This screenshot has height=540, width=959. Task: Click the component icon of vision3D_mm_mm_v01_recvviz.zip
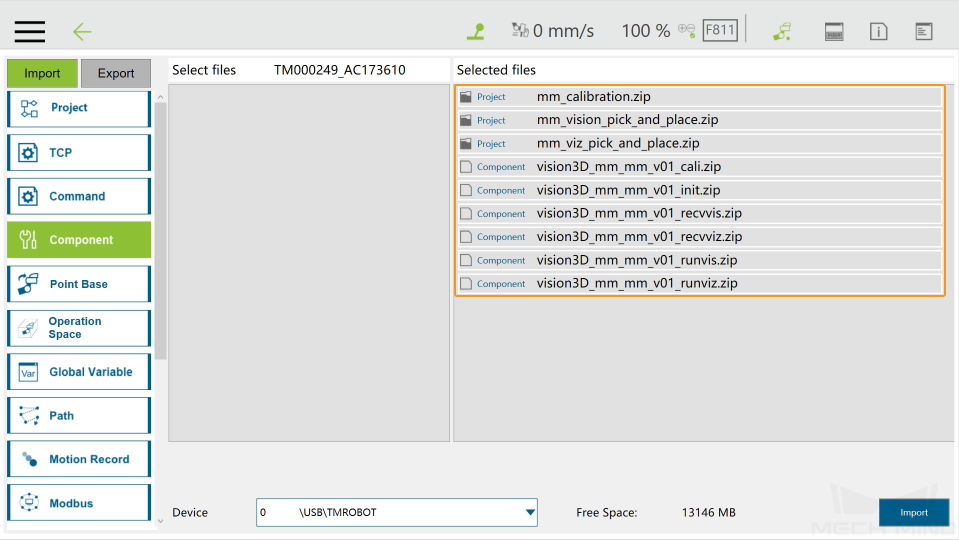point(466,237)
